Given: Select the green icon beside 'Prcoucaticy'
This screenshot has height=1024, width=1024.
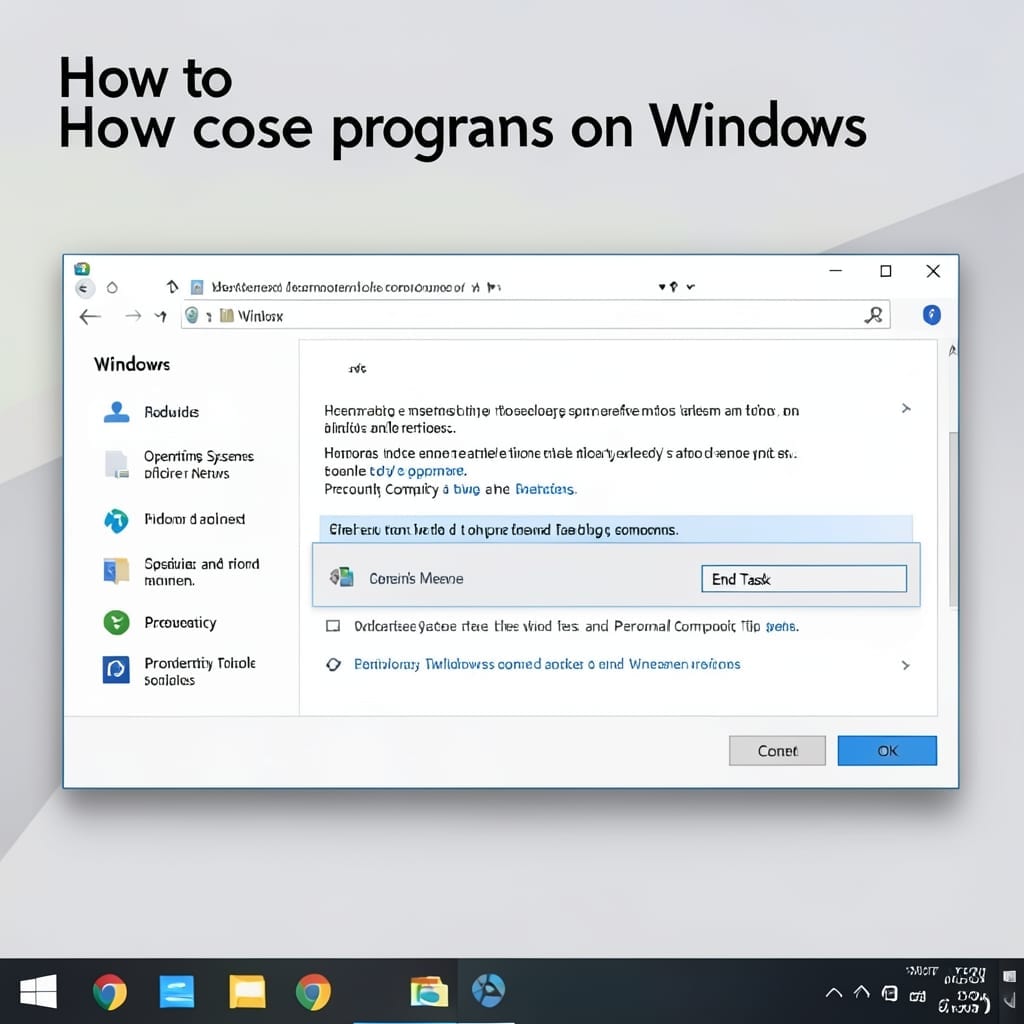Looking at the screenshot, I should tap(116, 622).
